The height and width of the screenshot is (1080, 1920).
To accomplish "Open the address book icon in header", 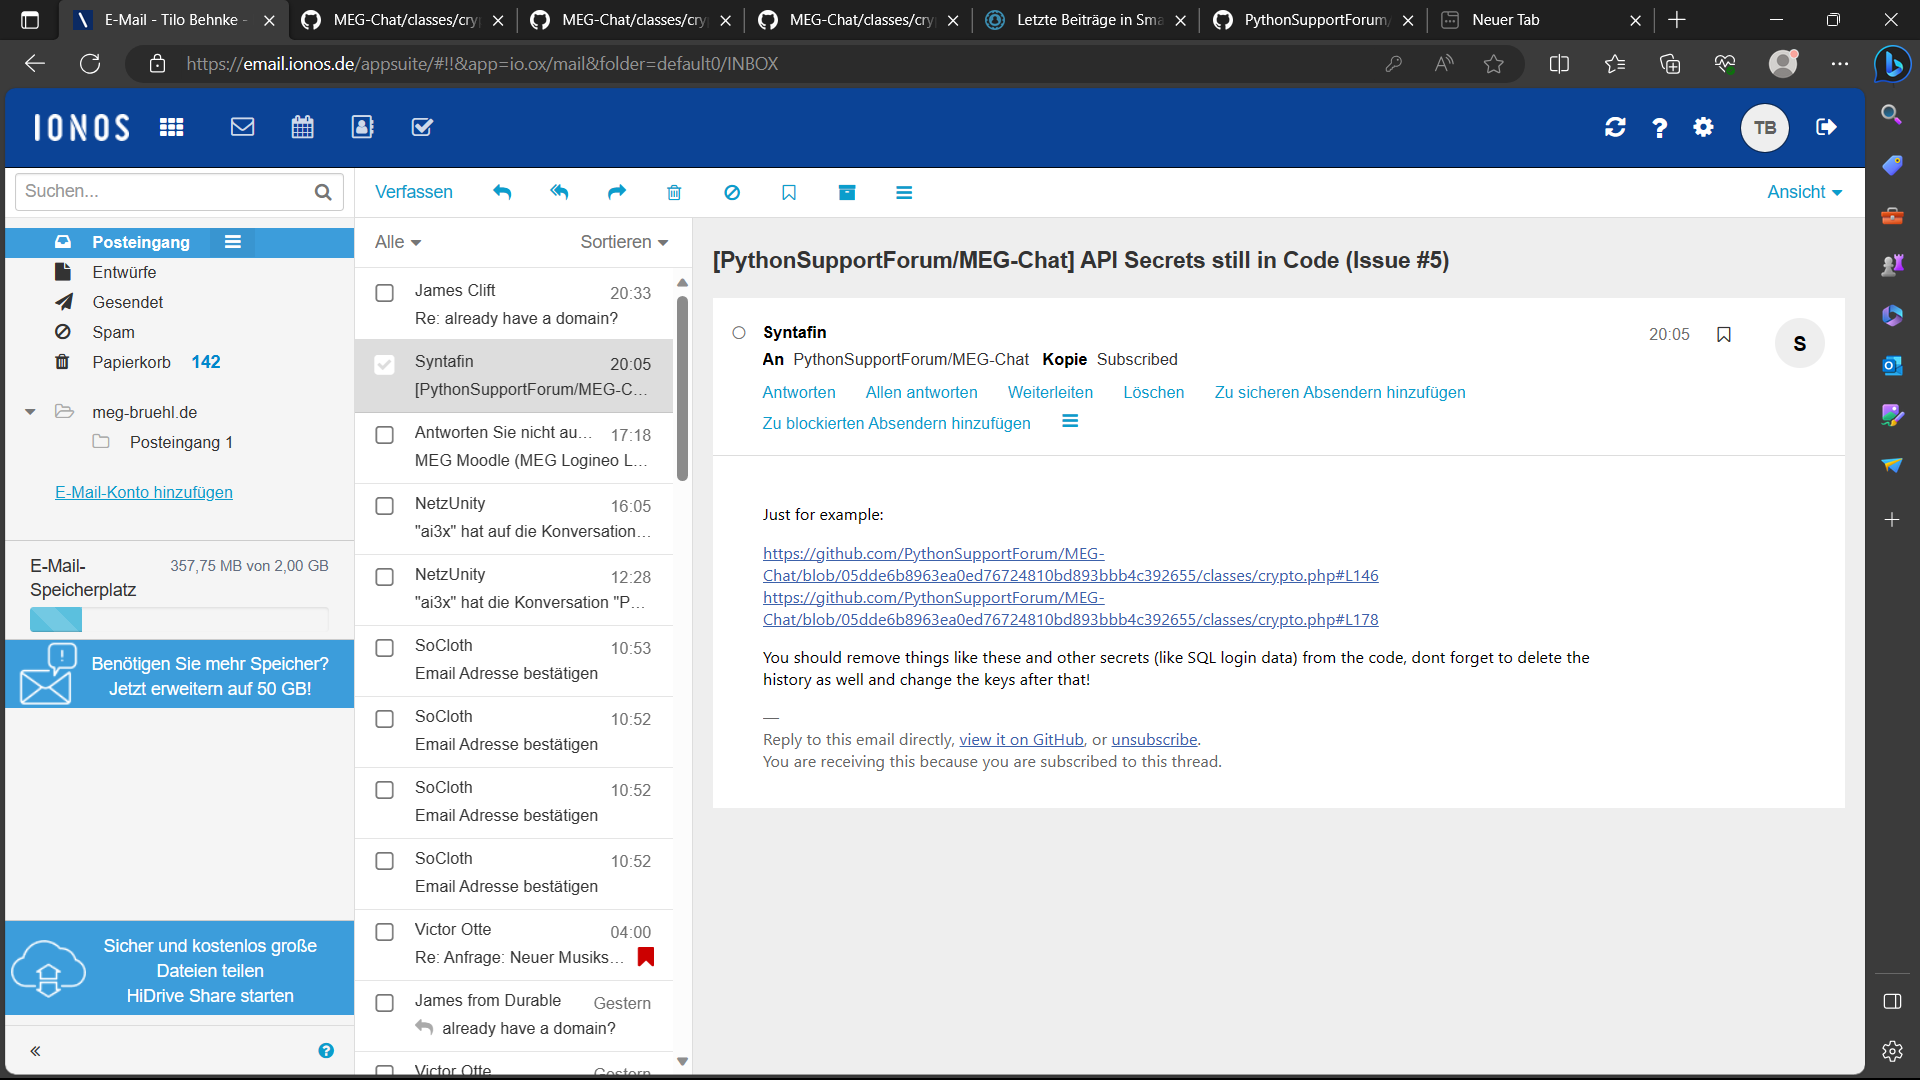I will click(362, 127).
